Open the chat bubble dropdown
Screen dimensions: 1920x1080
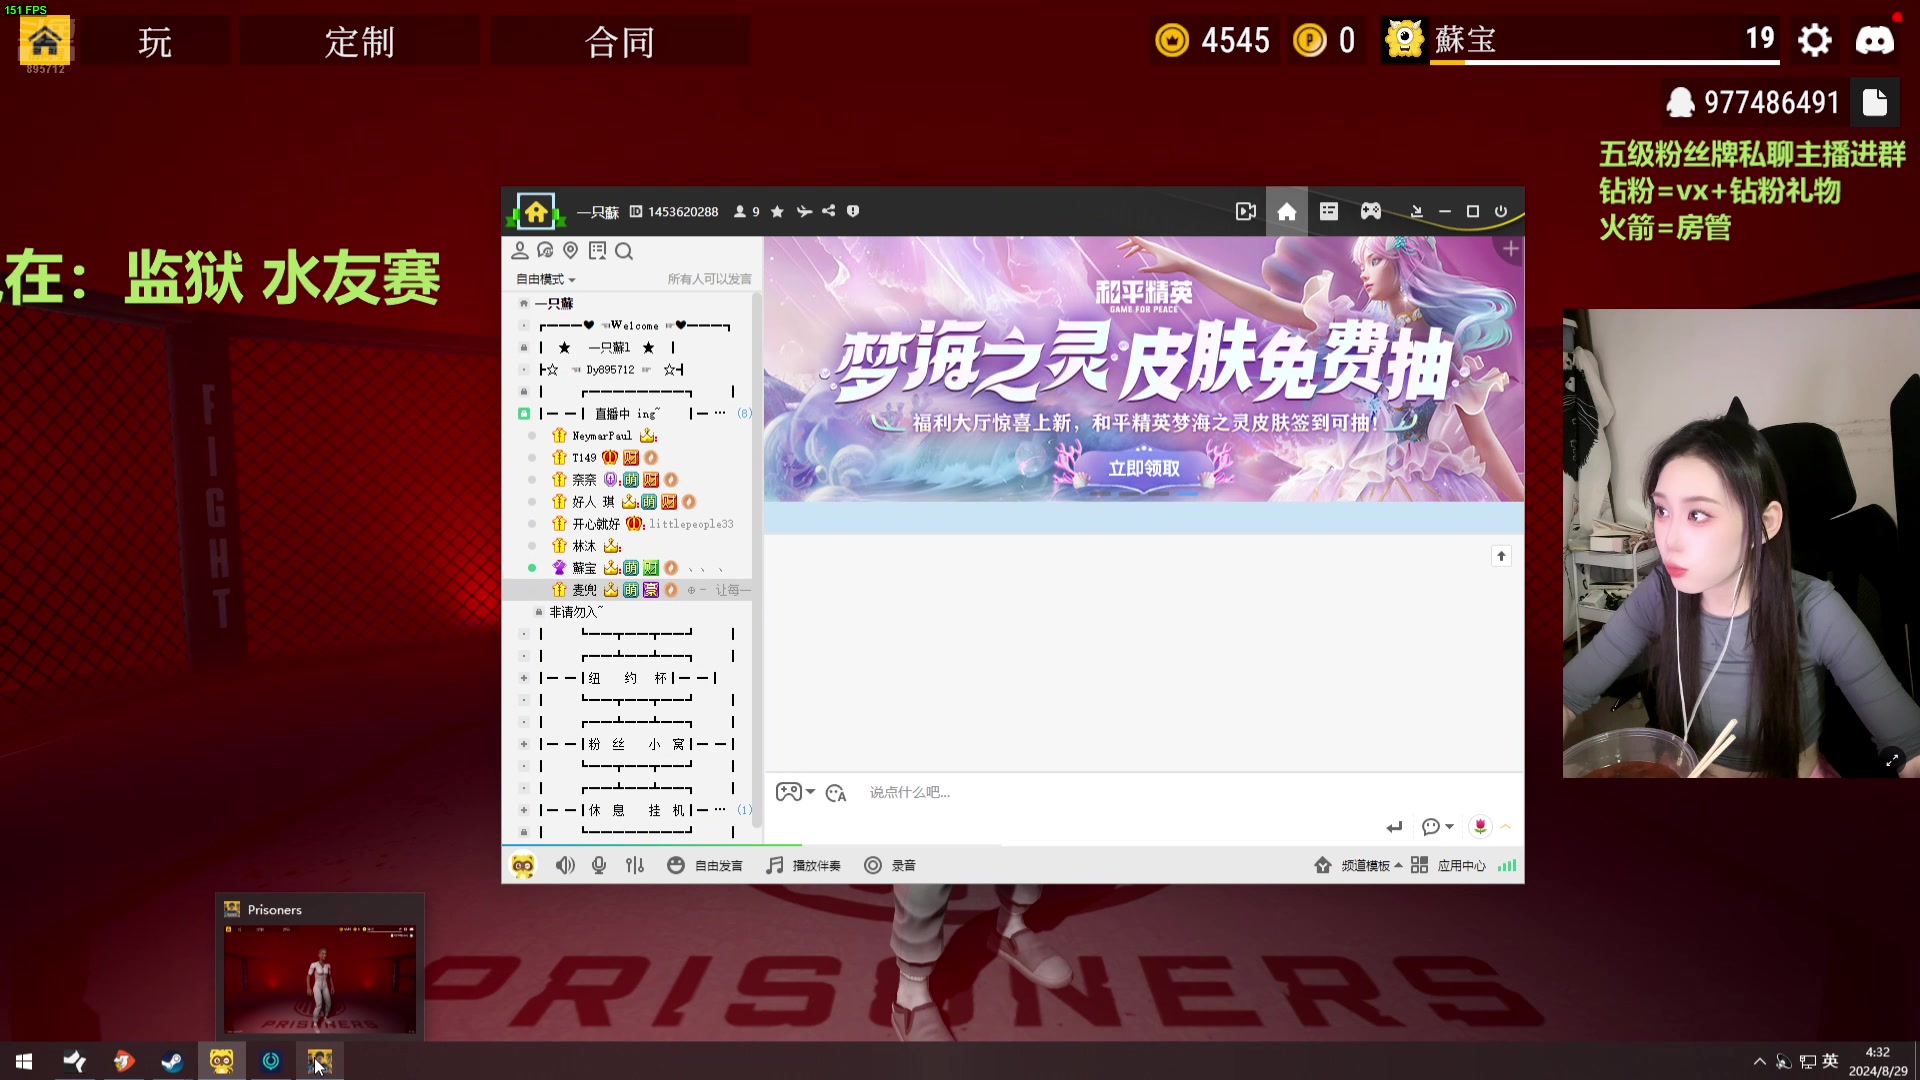click(x=1437, y=827)
